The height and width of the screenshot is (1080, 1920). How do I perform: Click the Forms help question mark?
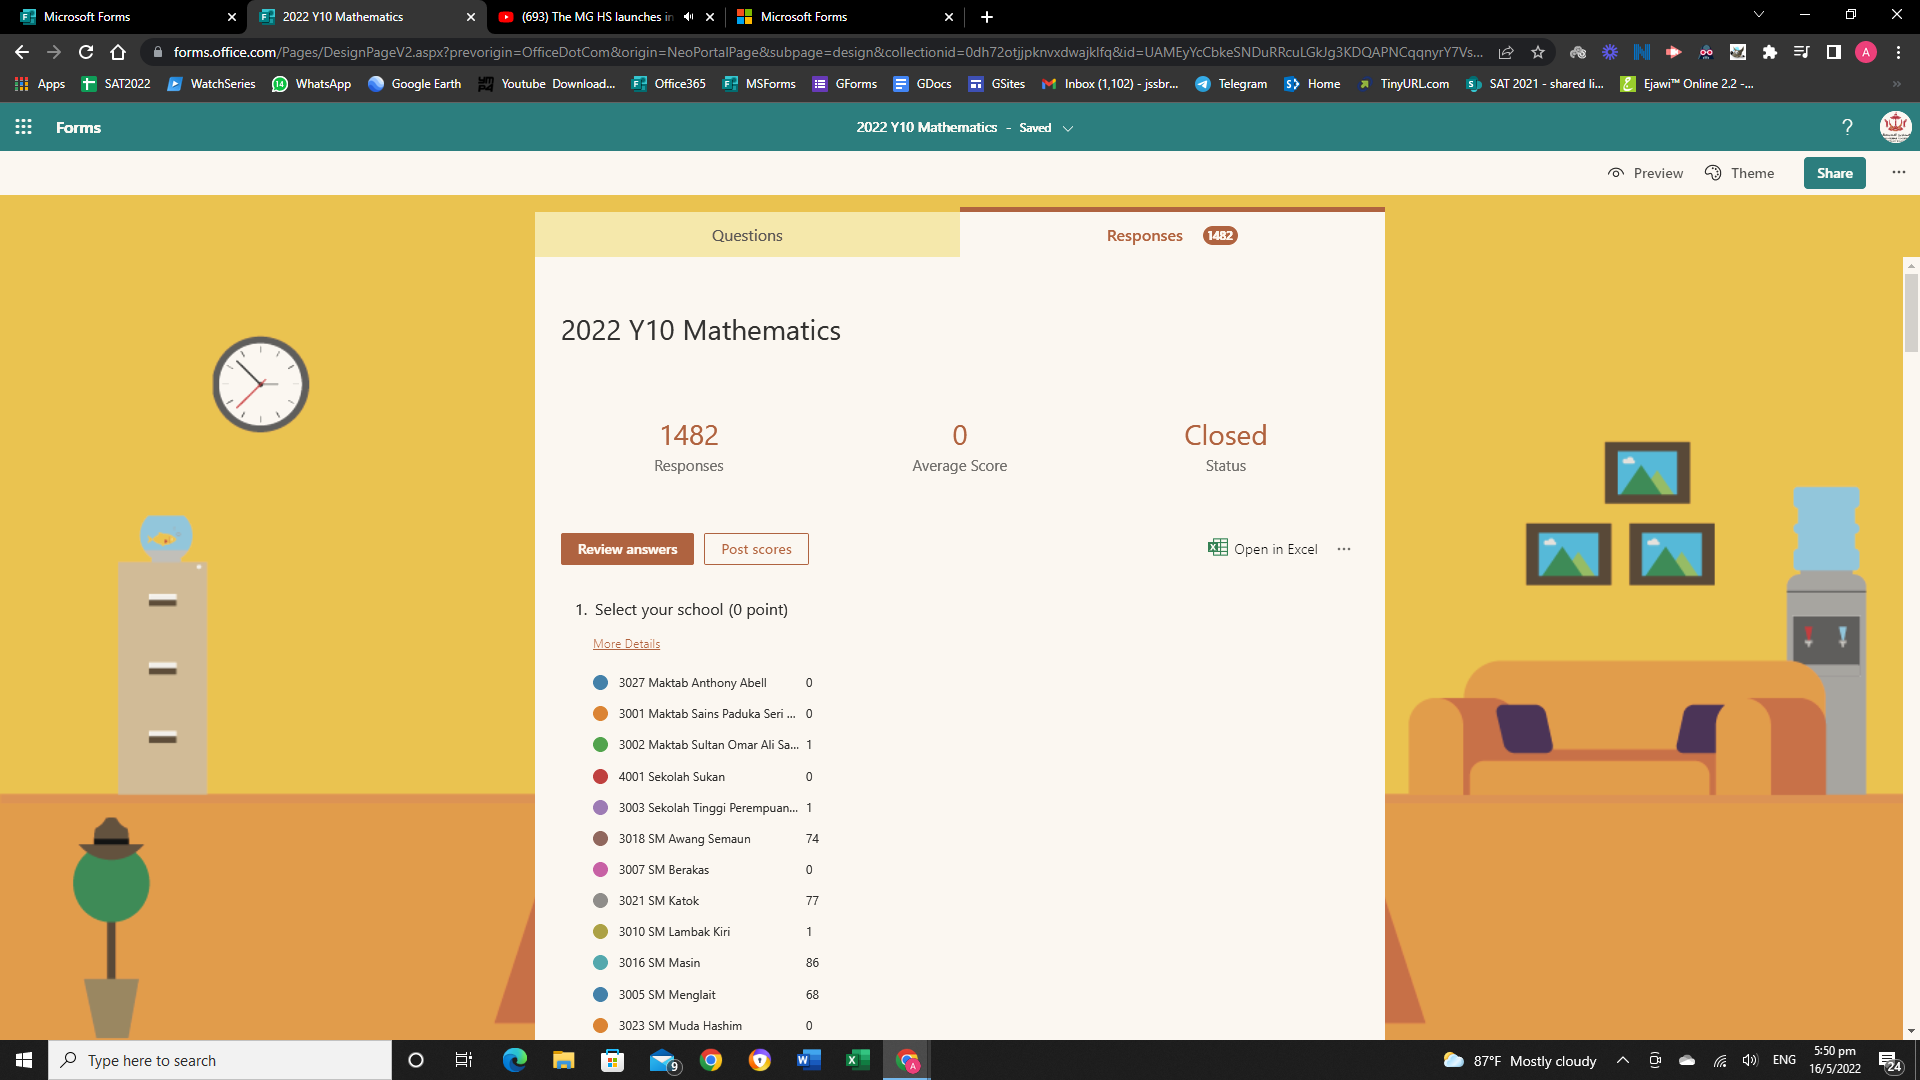(1848, 127)
